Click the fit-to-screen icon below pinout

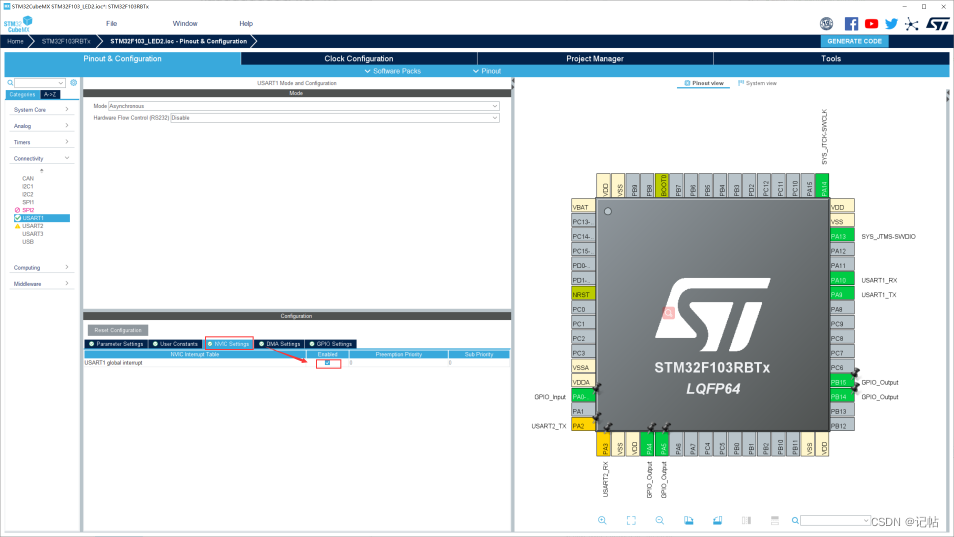[631, 521]
